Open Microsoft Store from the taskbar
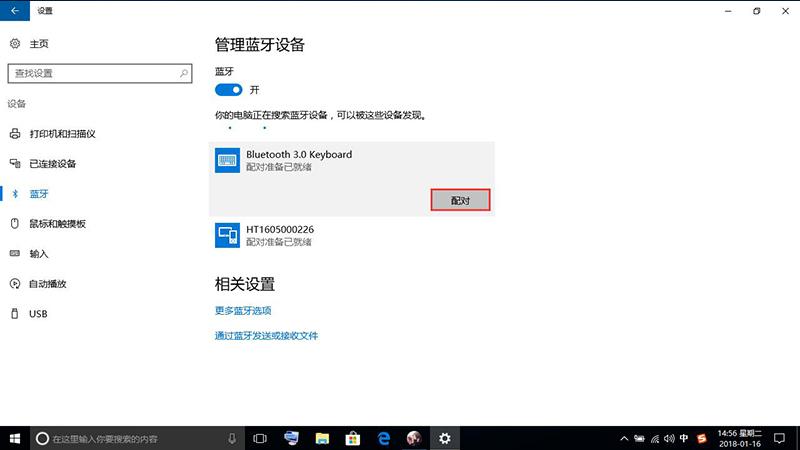This screenshot has height=450, width=800. point(353,438)
